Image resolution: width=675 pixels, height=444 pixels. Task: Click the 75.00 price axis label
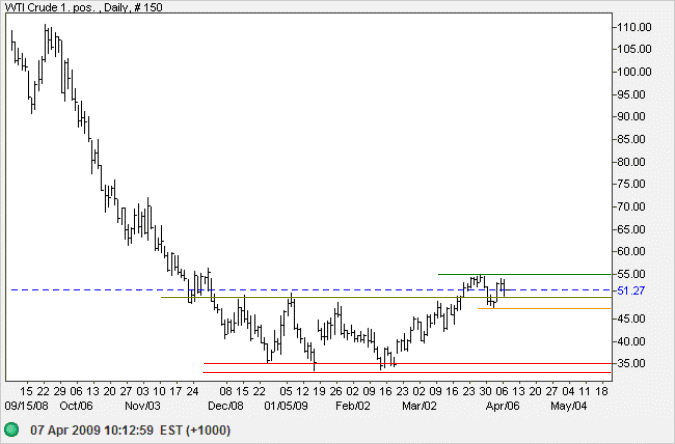(x=631, y=184)
